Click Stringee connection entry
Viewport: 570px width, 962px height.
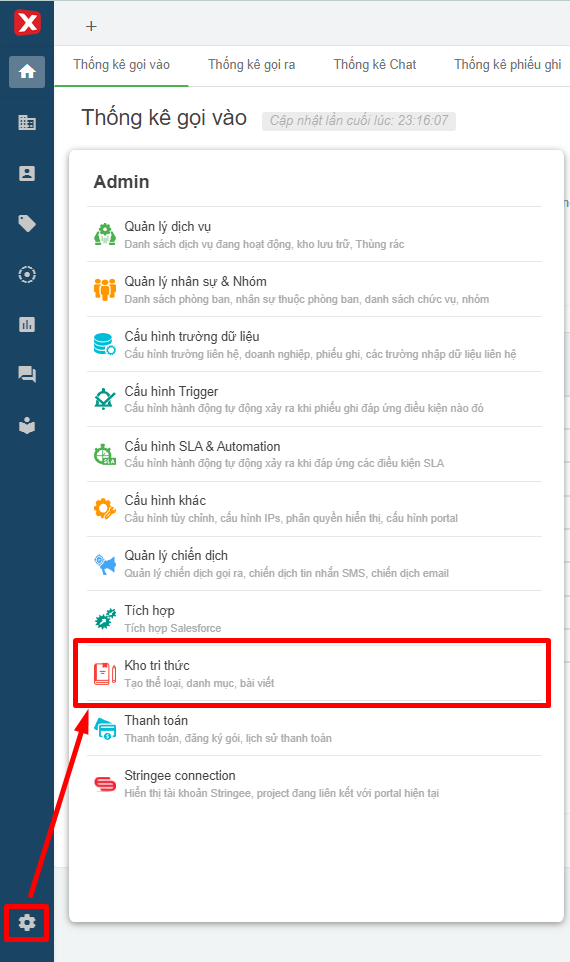tap(314, 783)
